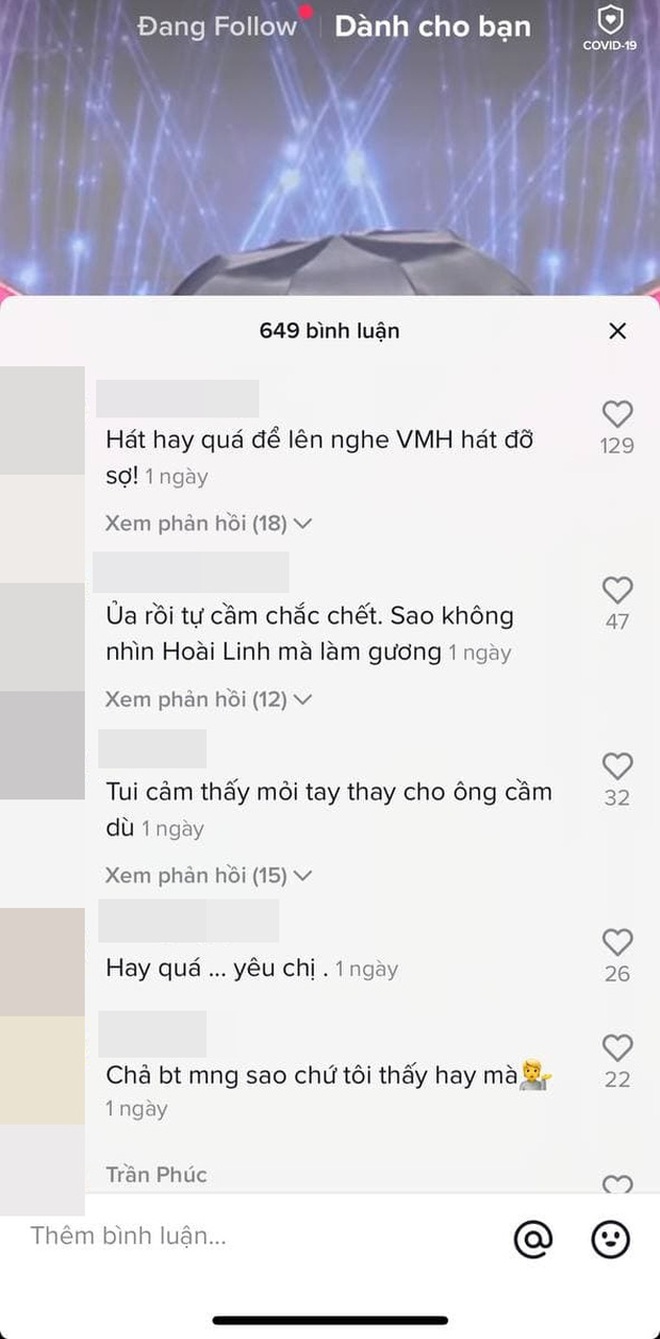Screen dimensions: 660x1339
Task: Open the COVID-19 shield icon
Action: pyautogui.click(x=610, y=27)
